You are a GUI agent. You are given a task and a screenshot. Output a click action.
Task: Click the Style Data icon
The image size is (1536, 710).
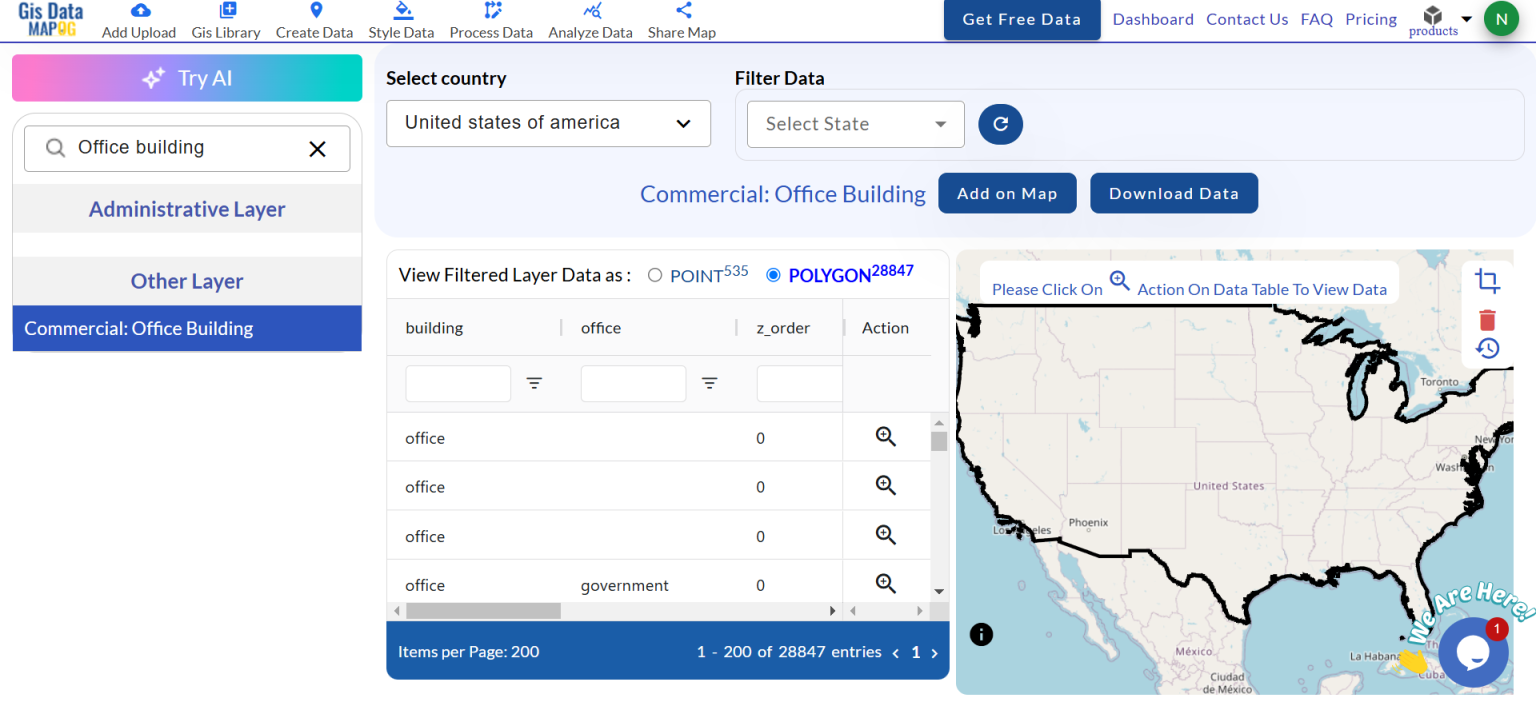[x=401, y=19]
